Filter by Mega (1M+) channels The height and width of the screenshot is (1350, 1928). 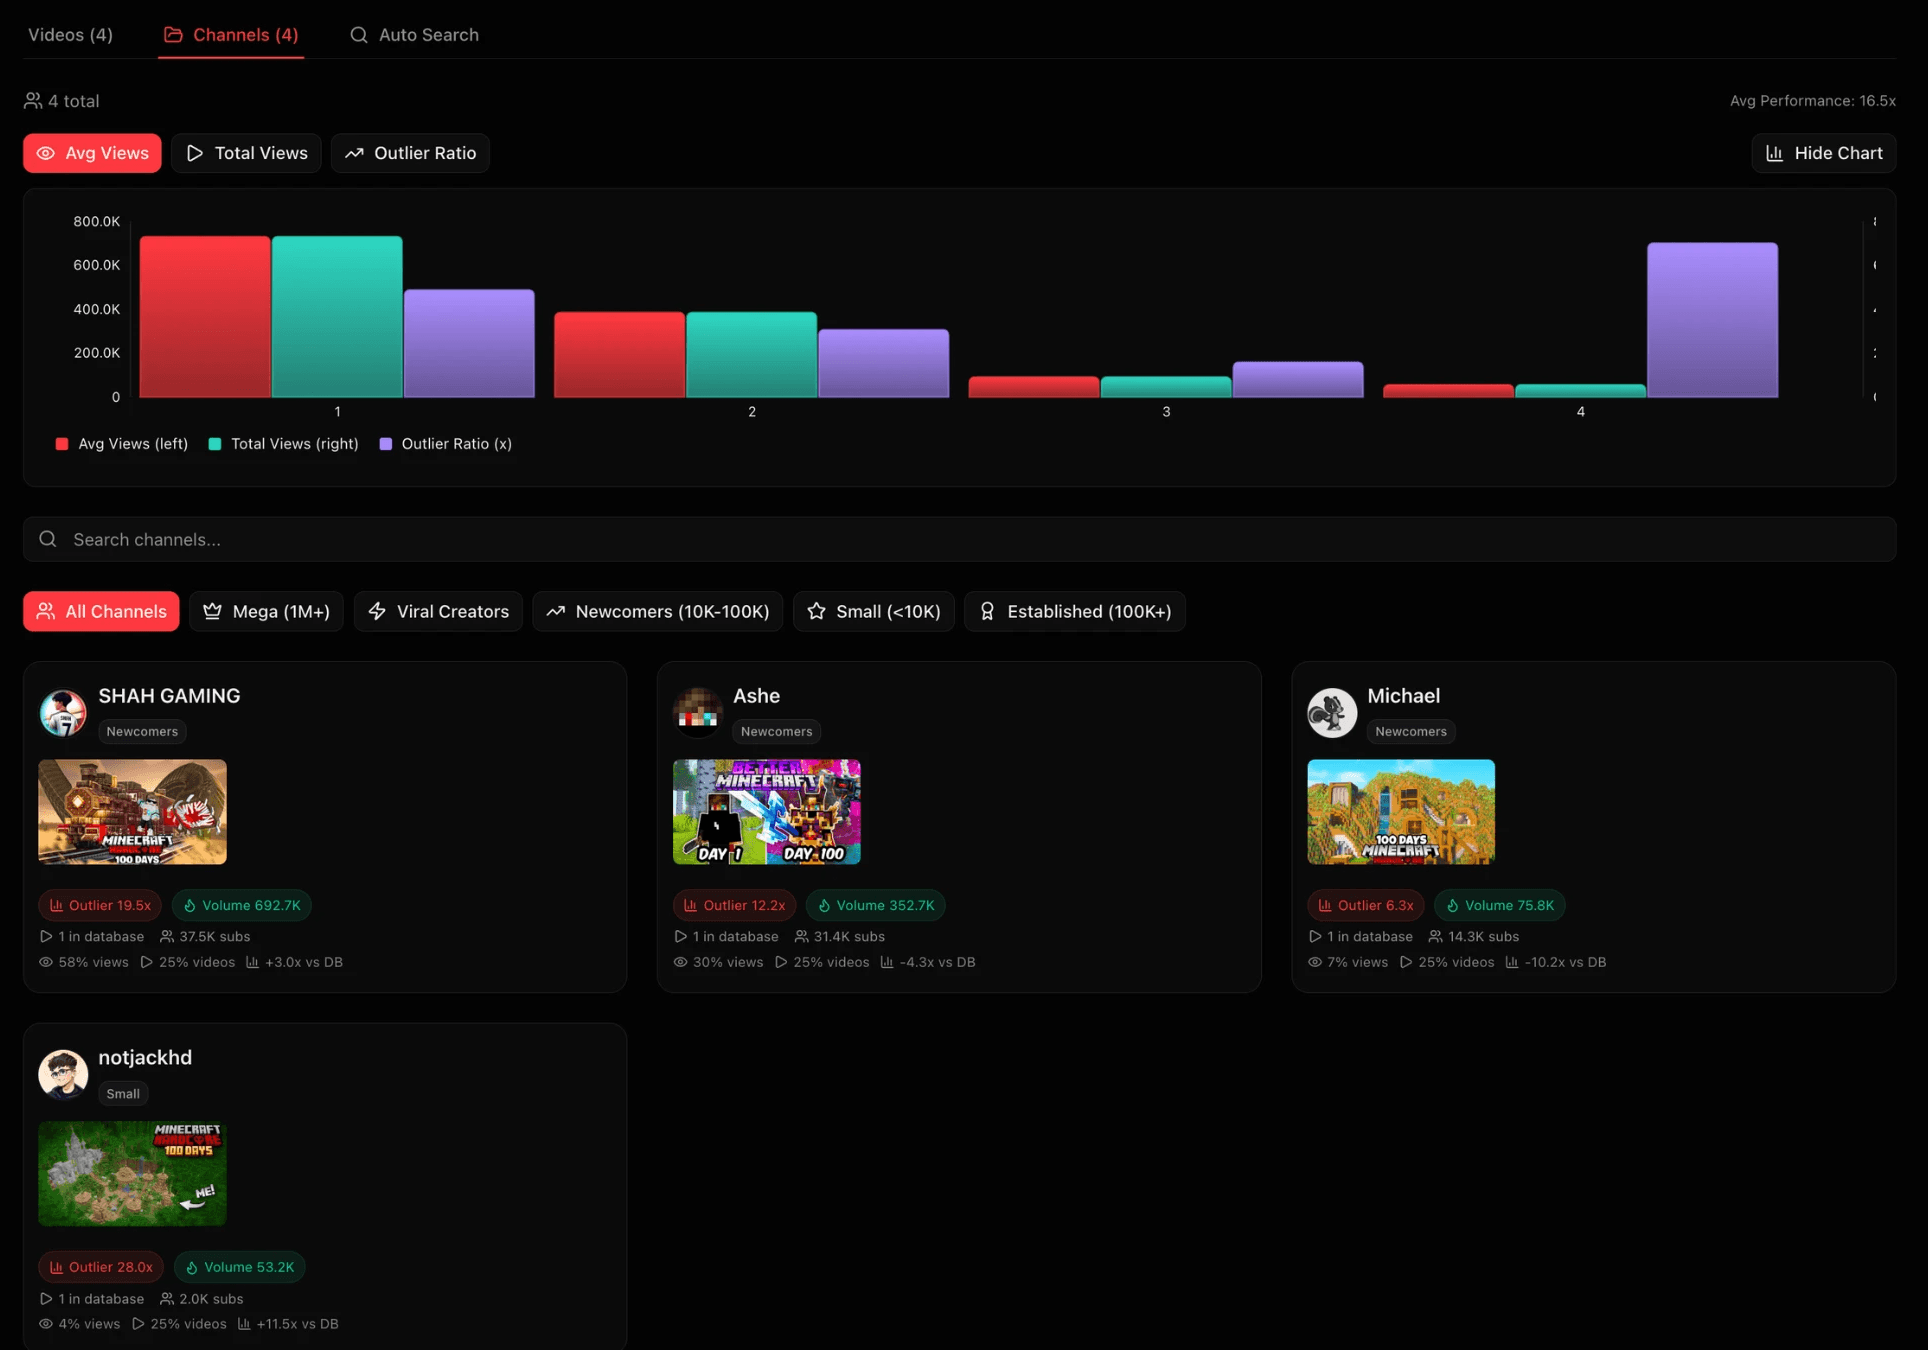266,611
